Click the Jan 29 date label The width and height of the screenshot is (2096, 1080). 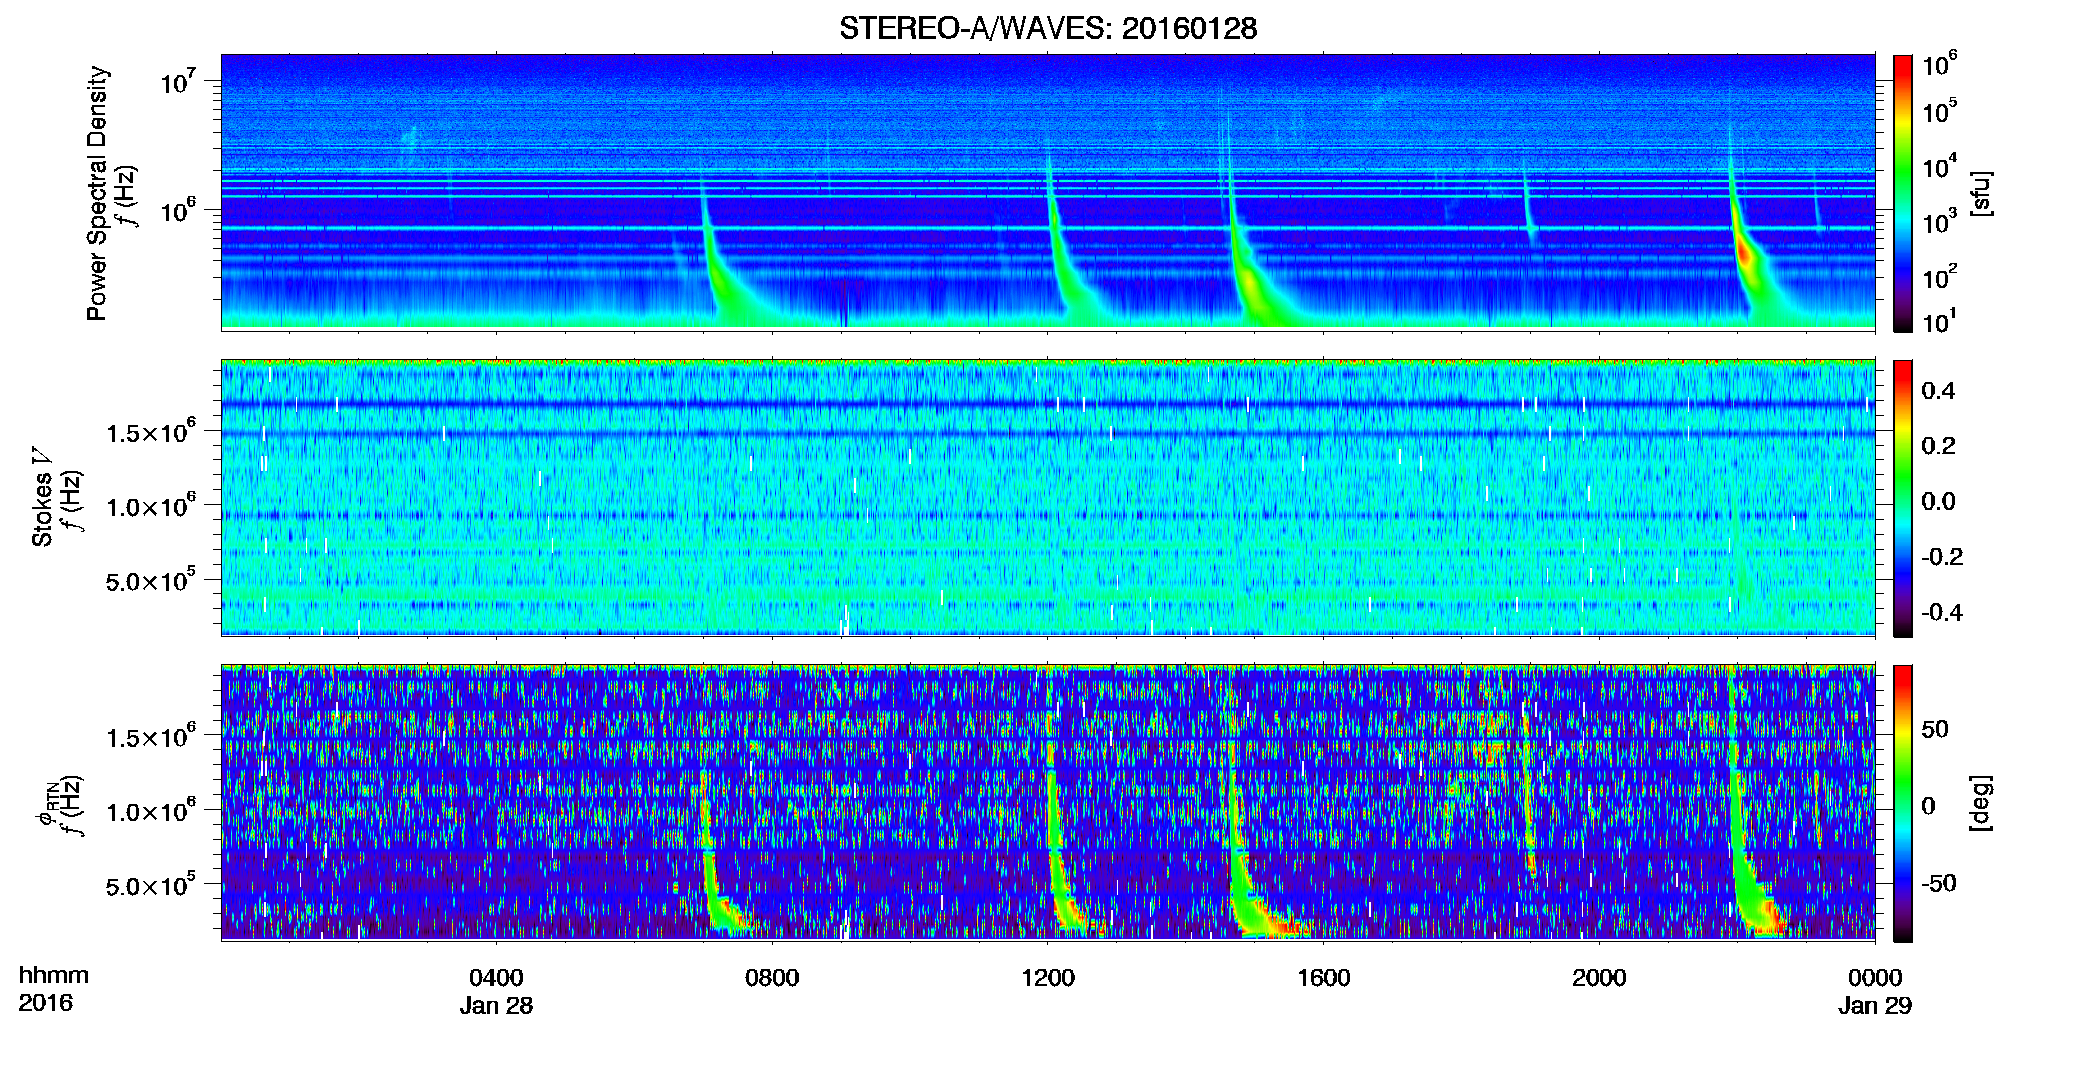1875,1006
